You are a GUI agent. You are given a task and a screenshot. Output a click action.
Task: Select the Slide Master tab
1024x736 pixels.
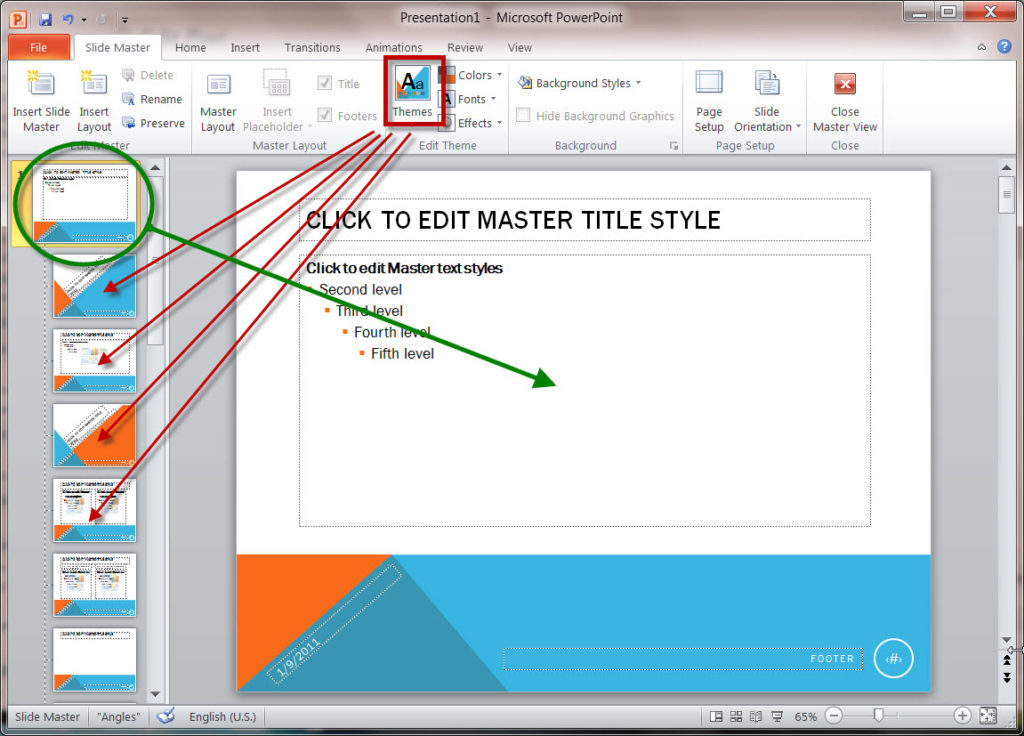click(x=118, y=48)
